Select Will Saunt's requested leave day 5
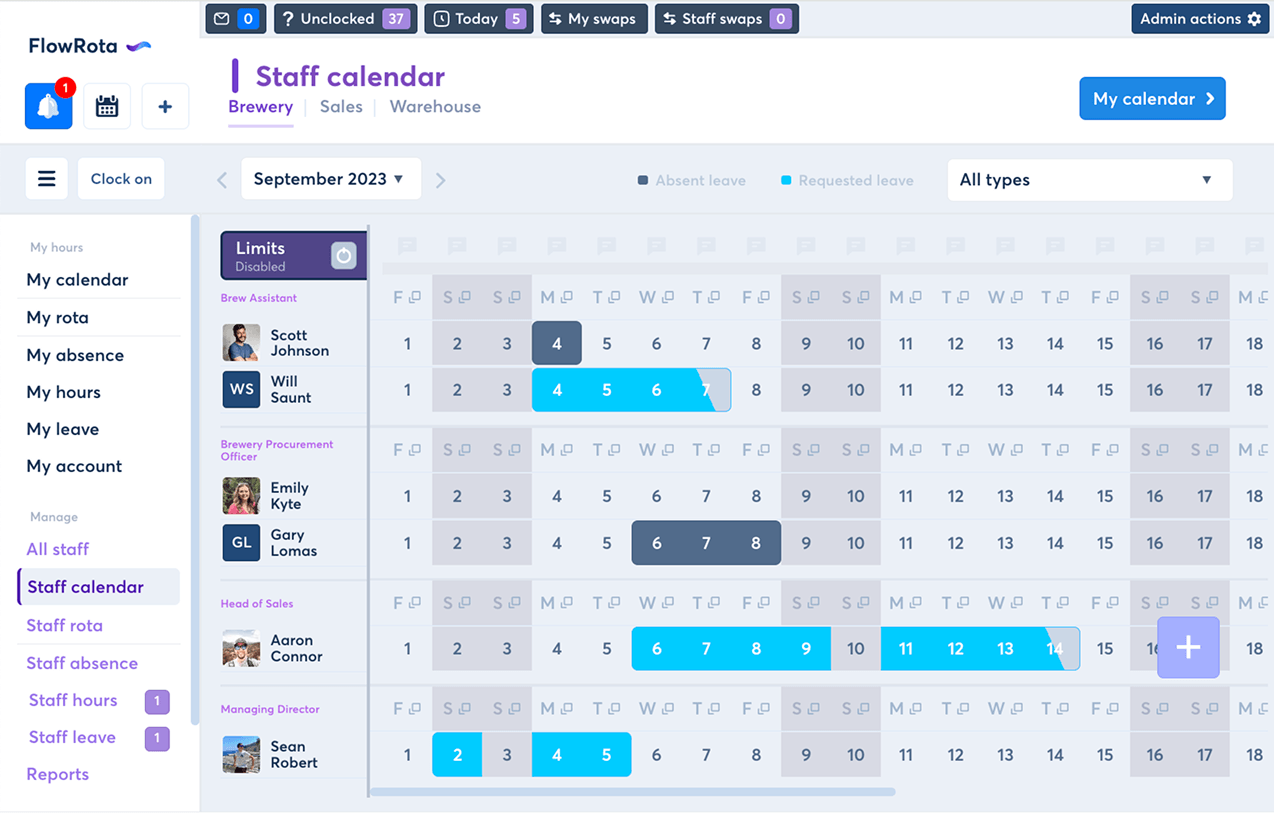The width and height of the screenshot is (1274, 814). (607, 390)
